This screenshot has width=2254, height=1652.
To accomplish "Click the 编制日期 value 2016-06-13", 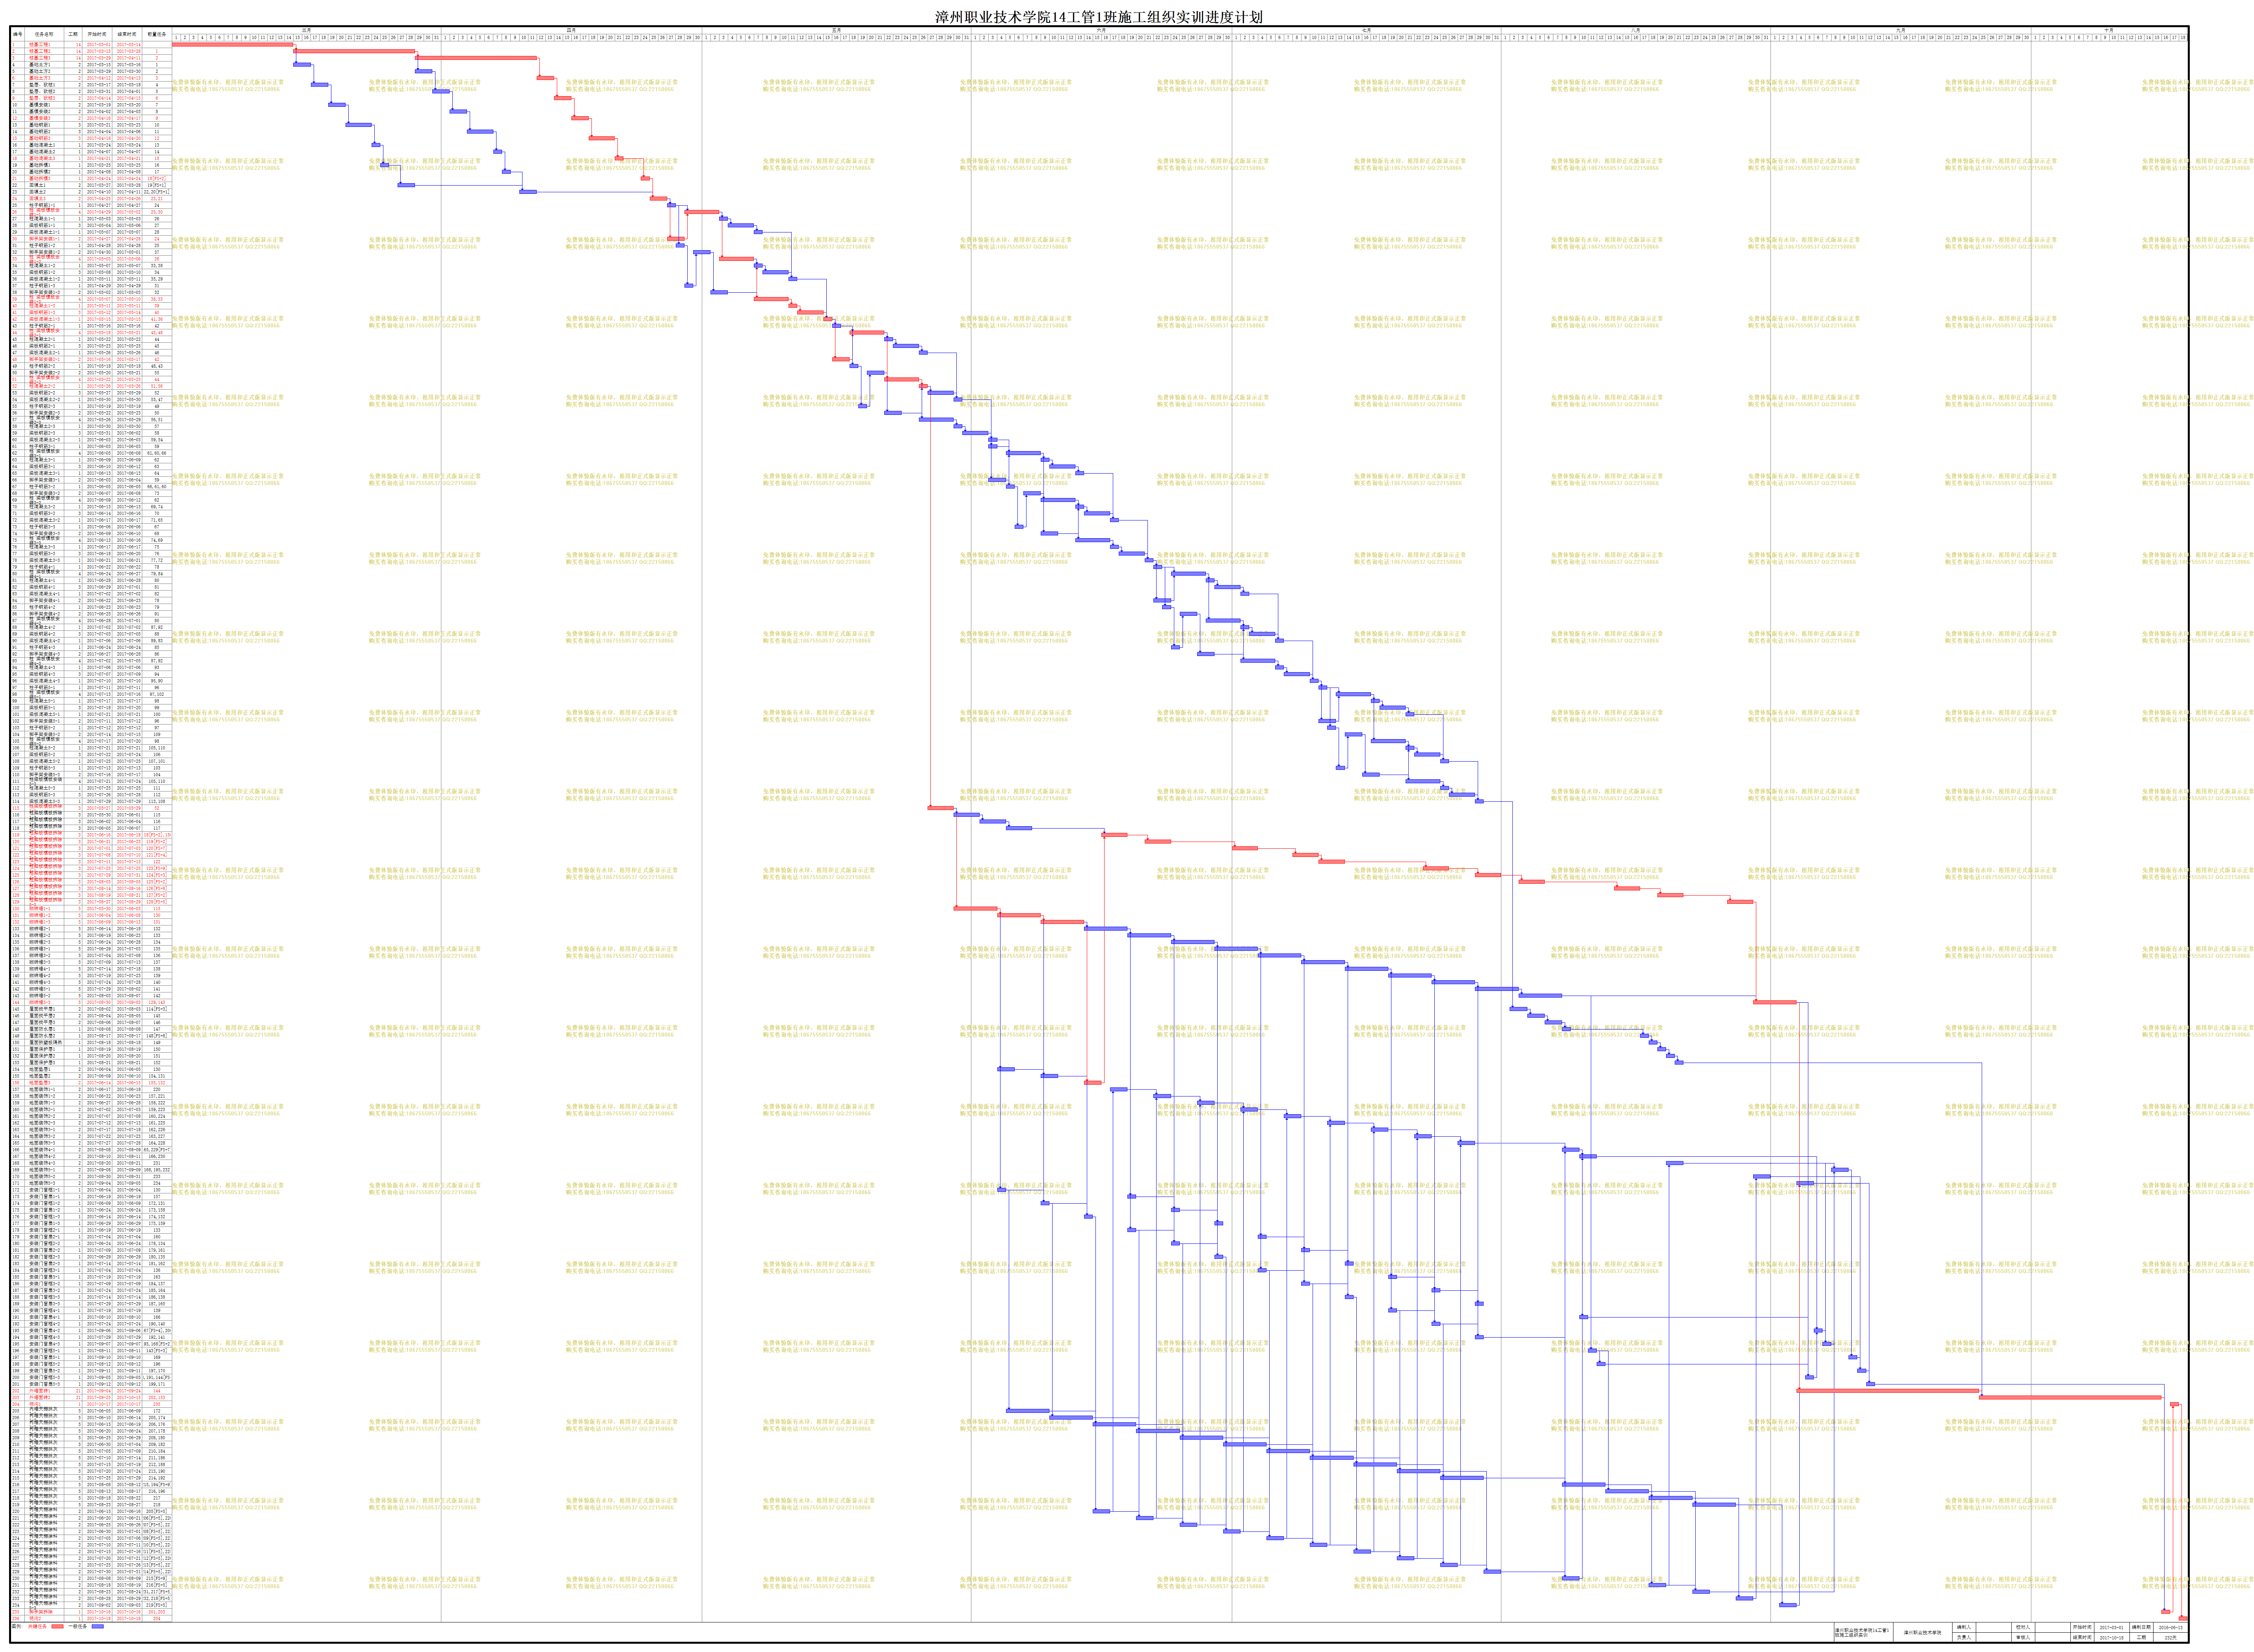I will tap(2171, 1628).
